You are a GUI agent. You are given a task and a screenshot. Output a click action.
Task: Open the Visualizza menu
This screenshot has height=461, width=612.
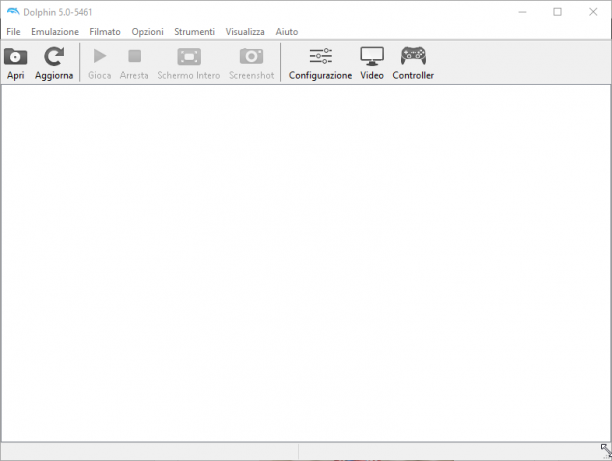coord(245,32)
